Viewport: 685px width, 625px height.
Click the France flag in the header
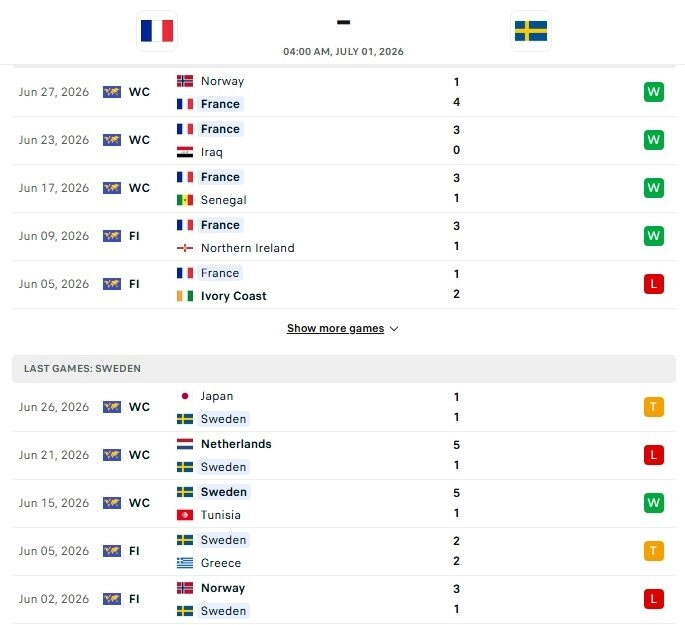pyautogui.click(x=157, y=31)
